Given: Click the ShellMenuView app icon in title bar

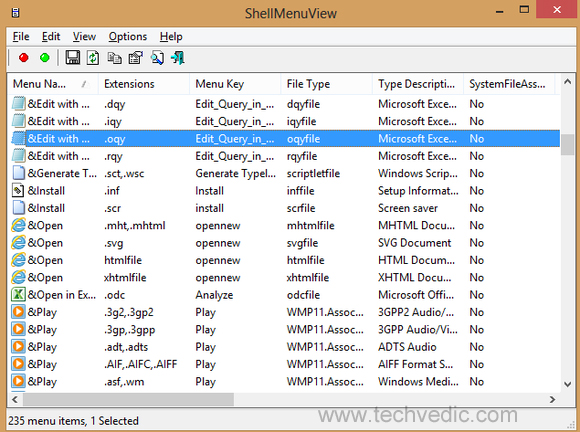Looking at the screenshot, I should click(15, 13).
